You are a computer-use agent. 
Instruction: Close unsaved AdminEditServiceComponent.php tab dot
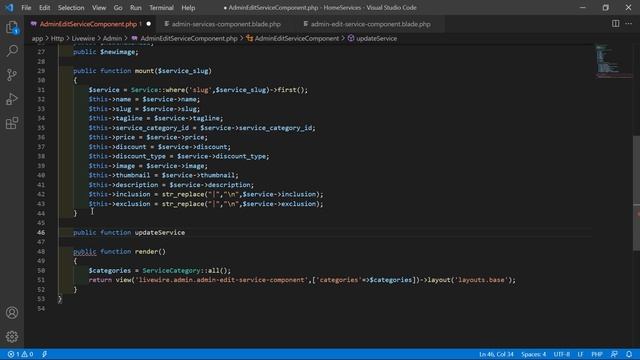pyautogui.click(x=149, y=24)
